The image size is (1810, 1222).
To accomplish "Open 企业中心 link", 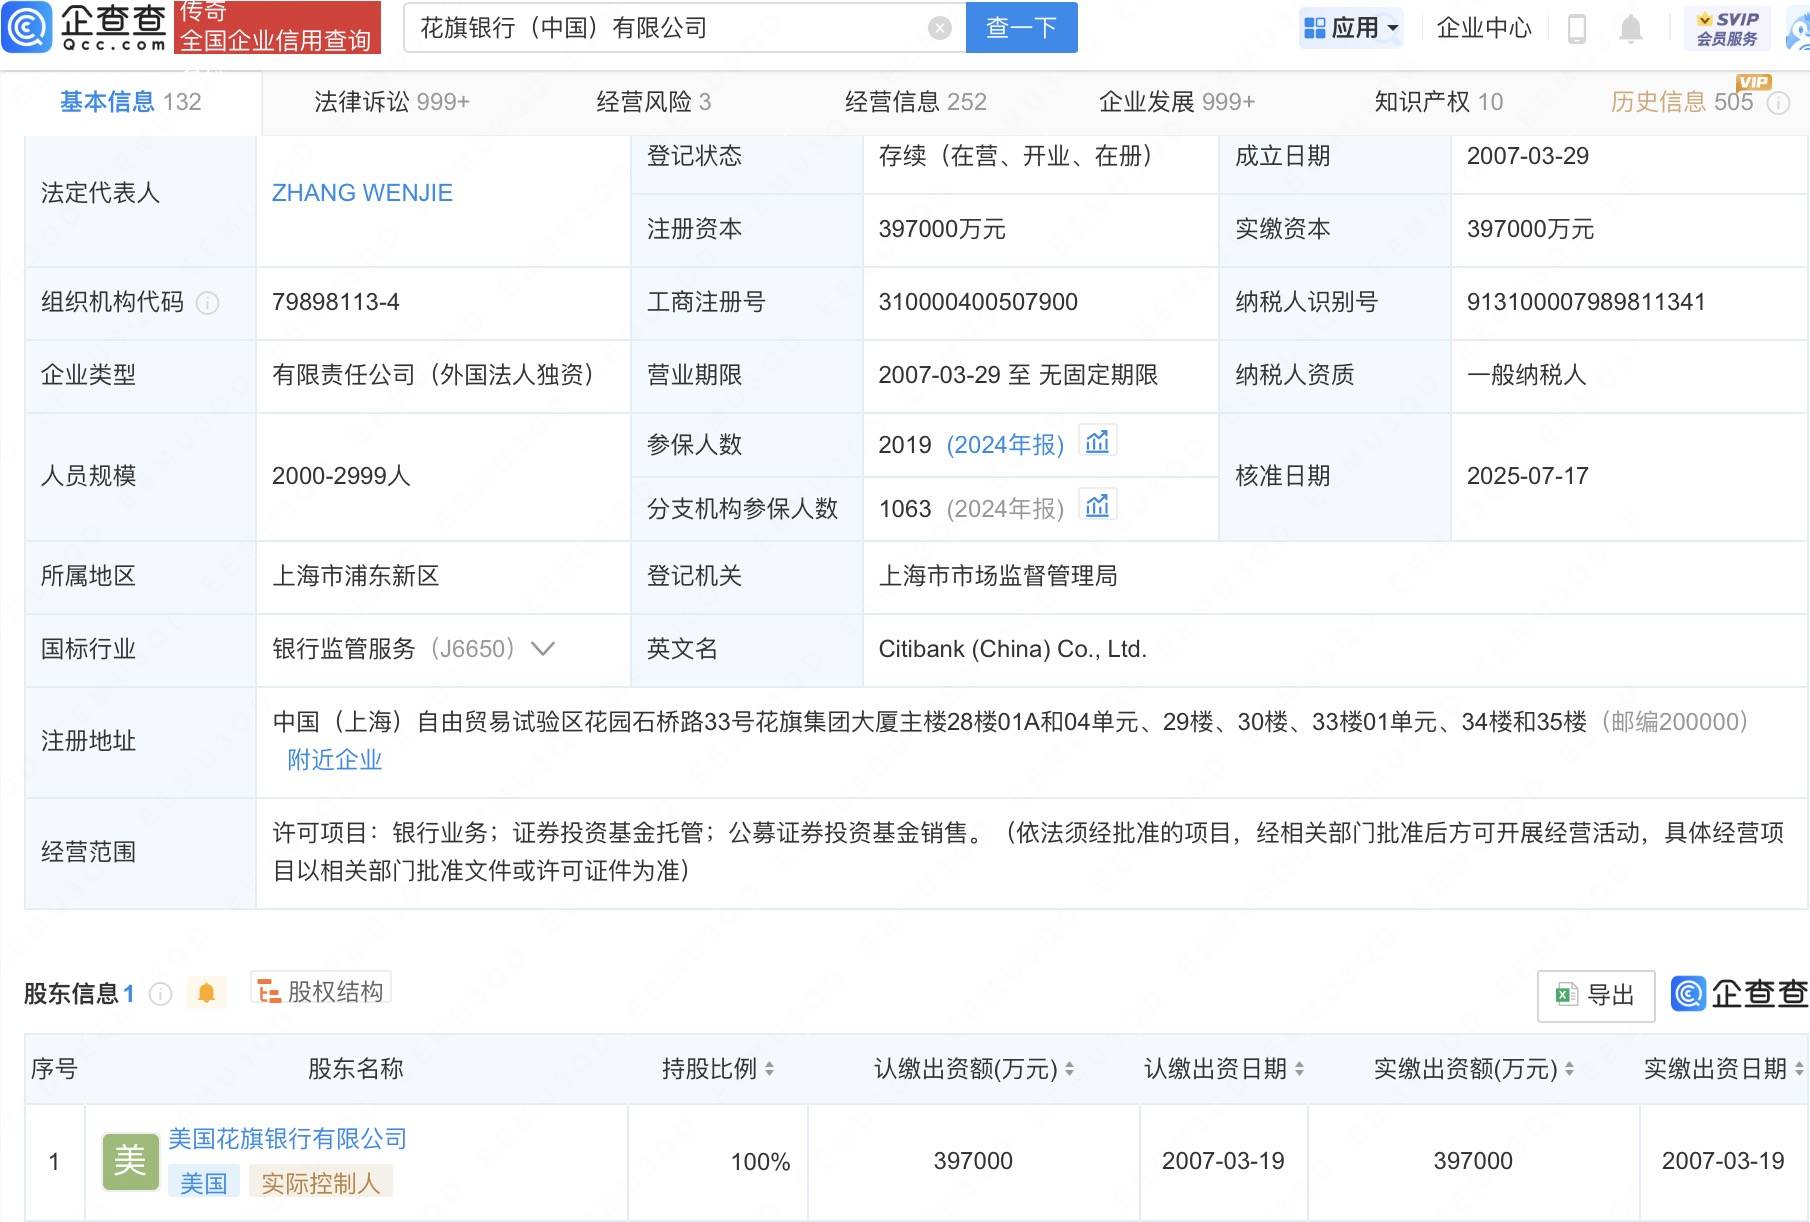I will click(x=1484, y=28).
